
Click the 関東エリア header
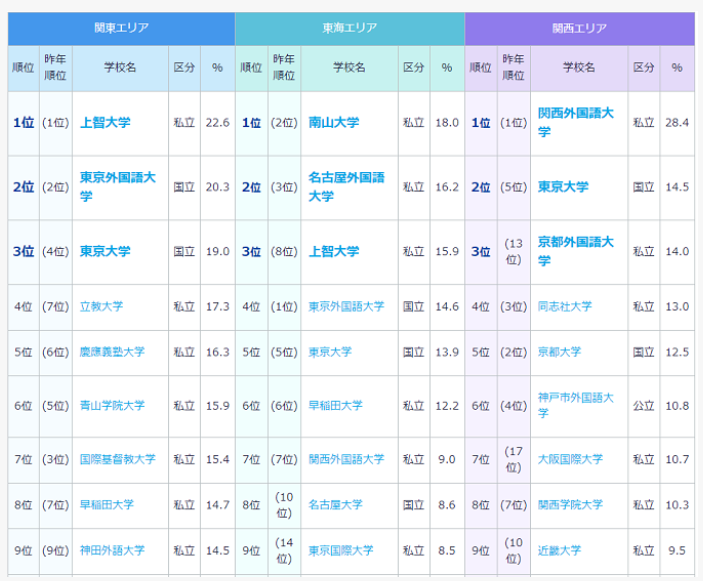(x=122, y=28)
